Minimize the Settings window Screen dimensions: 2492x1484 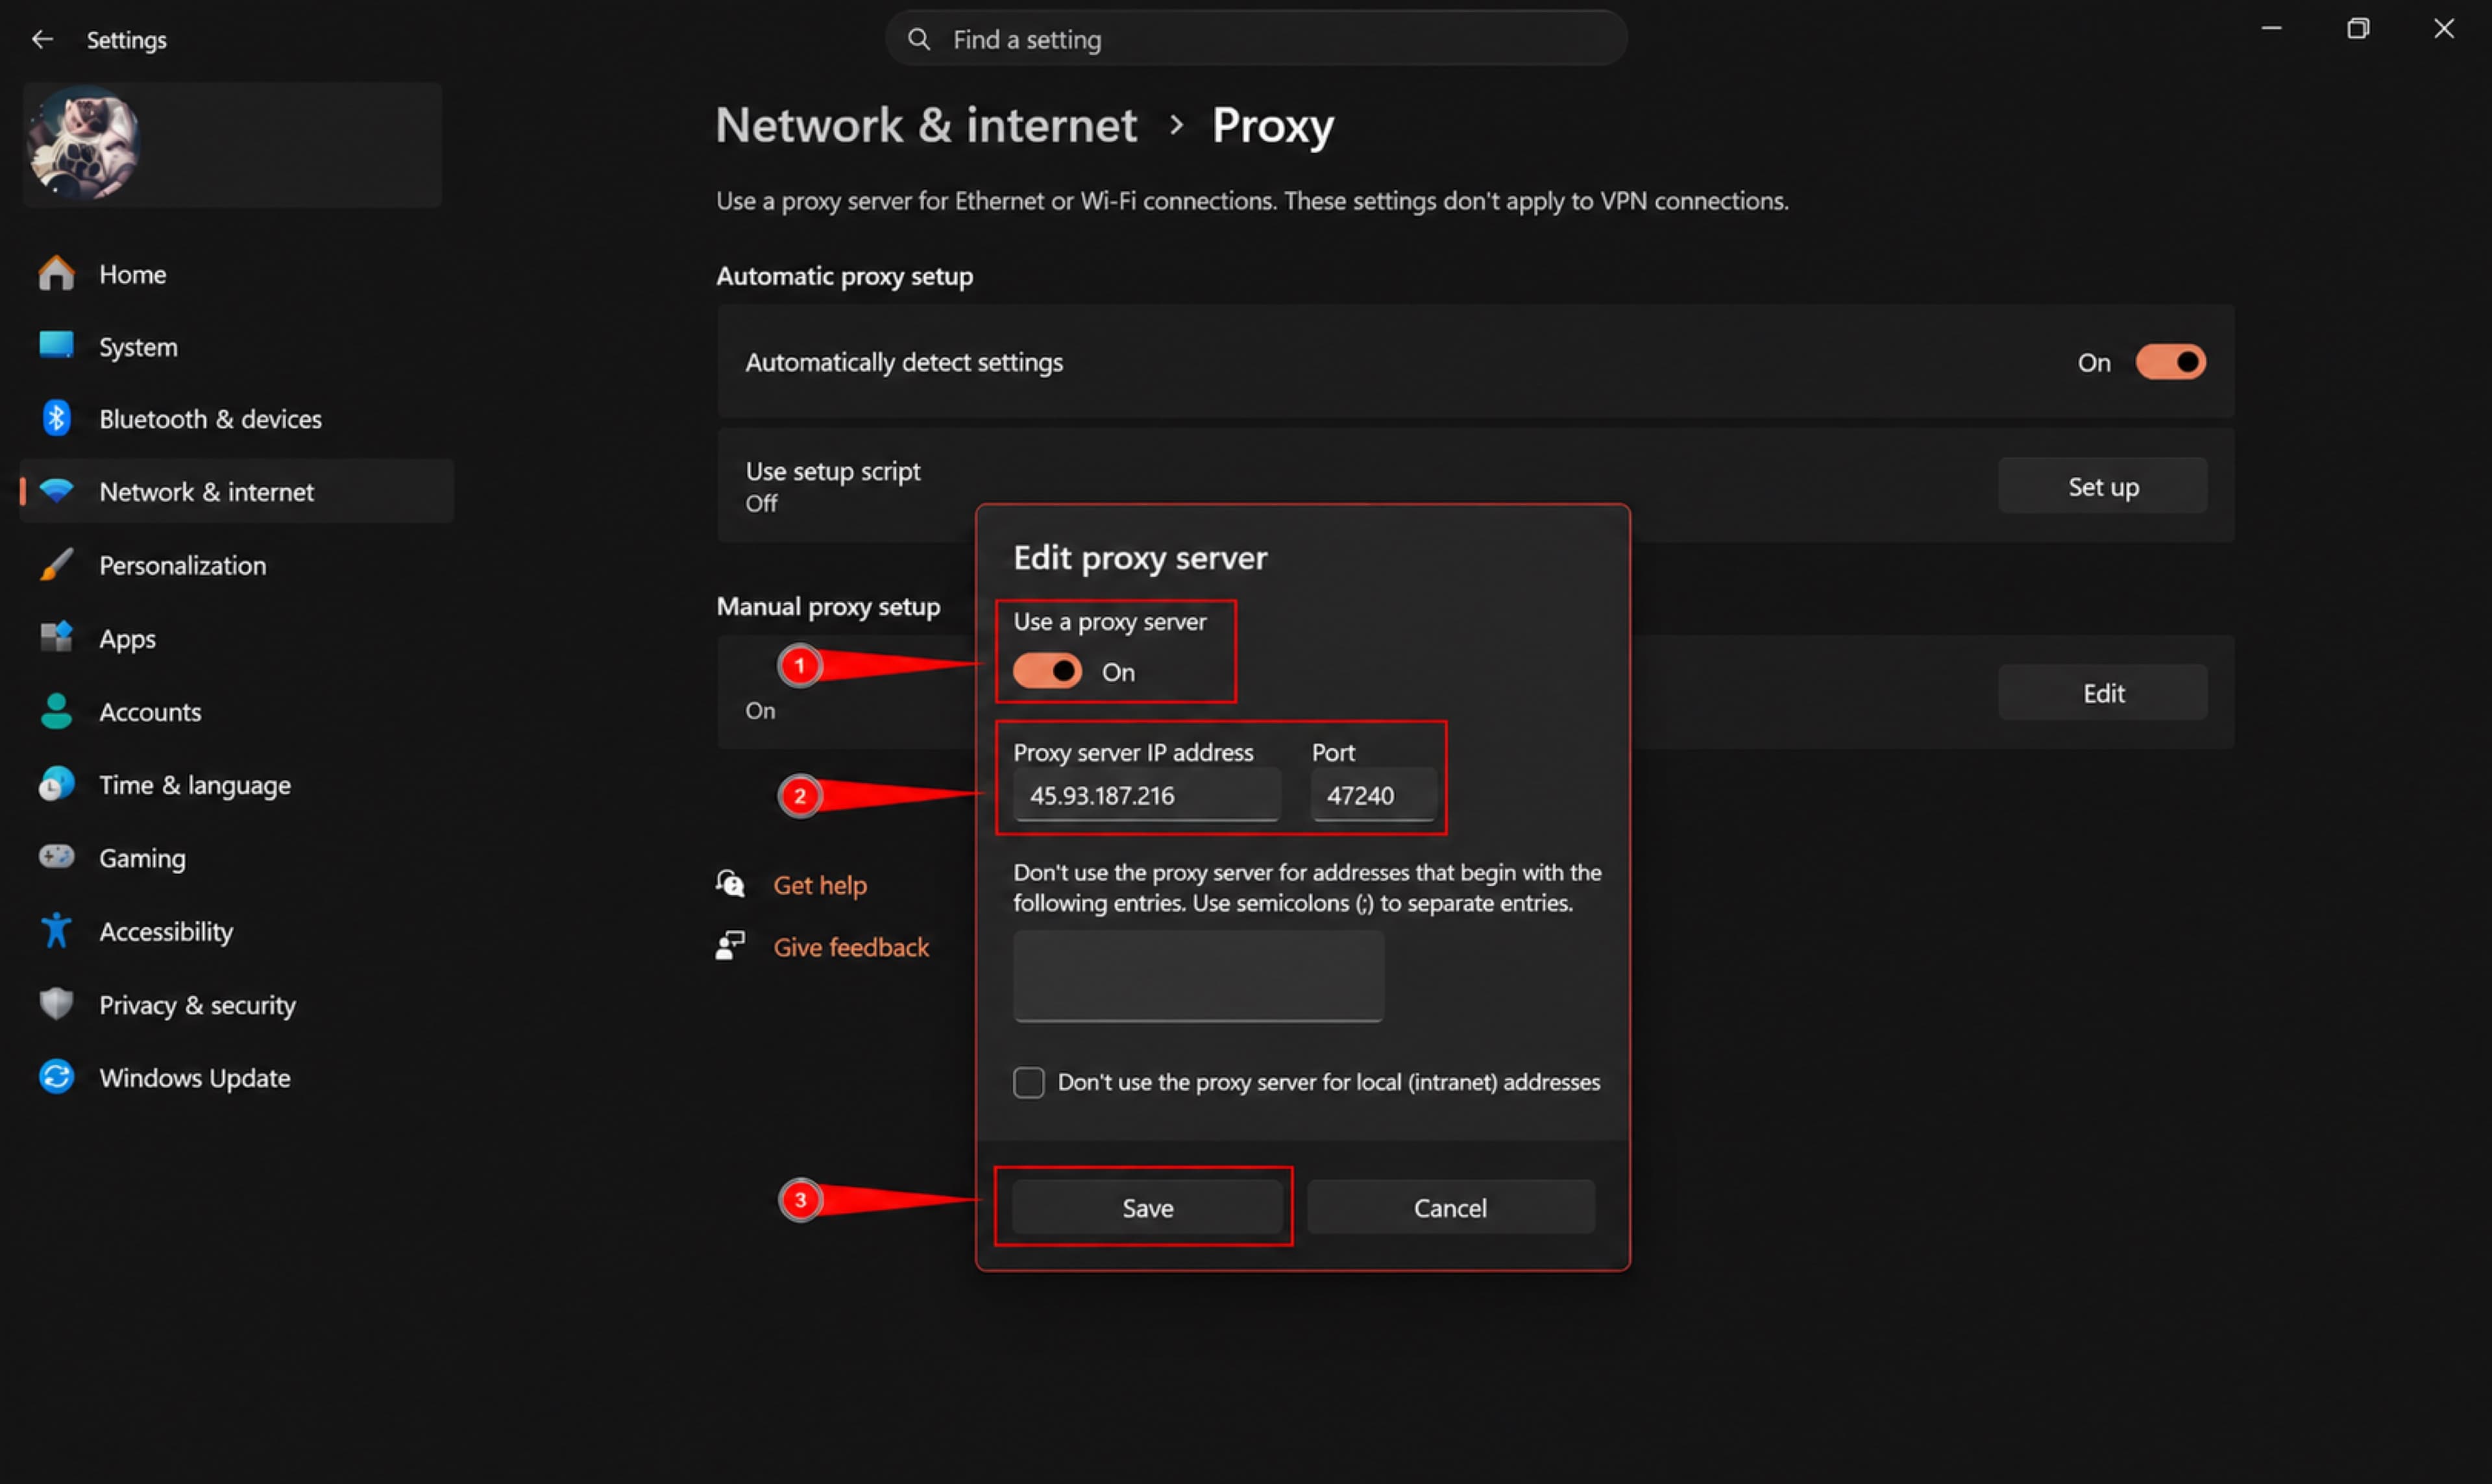(2271, 29)
